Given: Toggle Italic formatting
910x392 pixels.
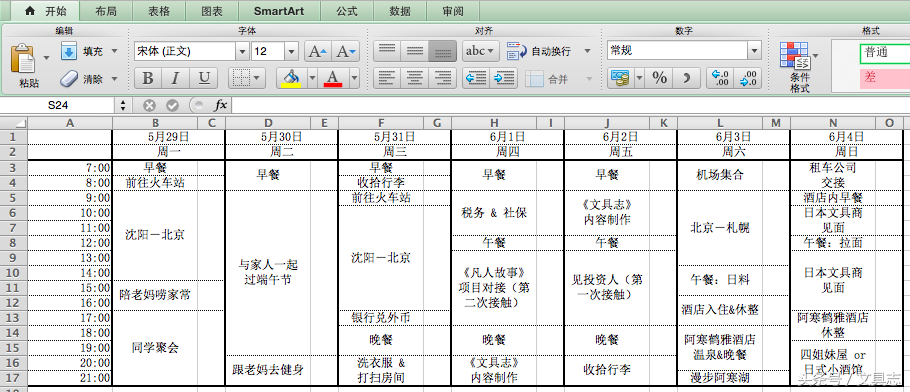Looking at the screenshot, I should pyautogui.click(x=176, y=78).
